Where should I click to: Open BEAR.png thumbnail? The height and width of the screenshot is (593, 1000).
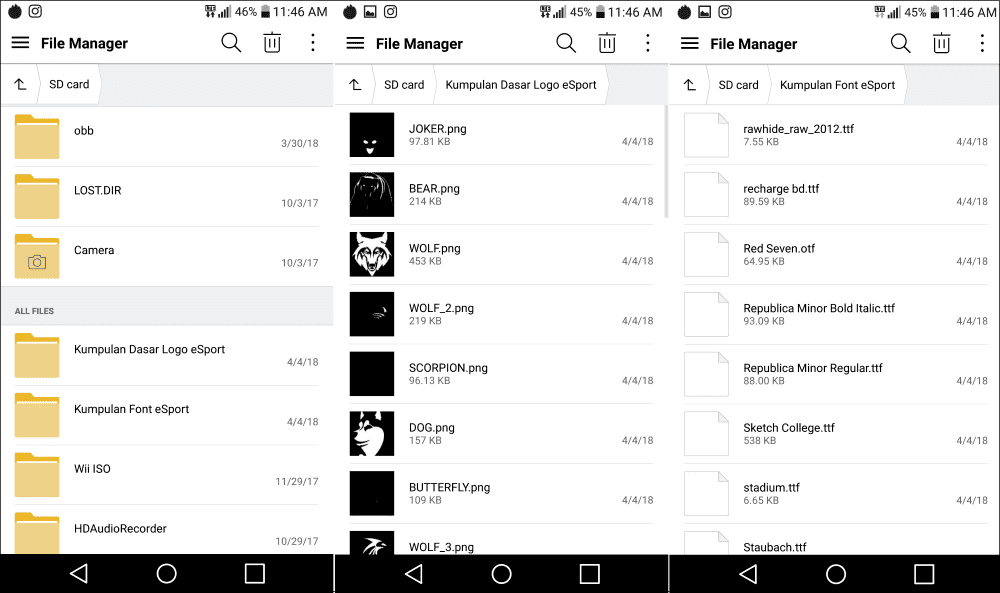(x=372, y=194)
